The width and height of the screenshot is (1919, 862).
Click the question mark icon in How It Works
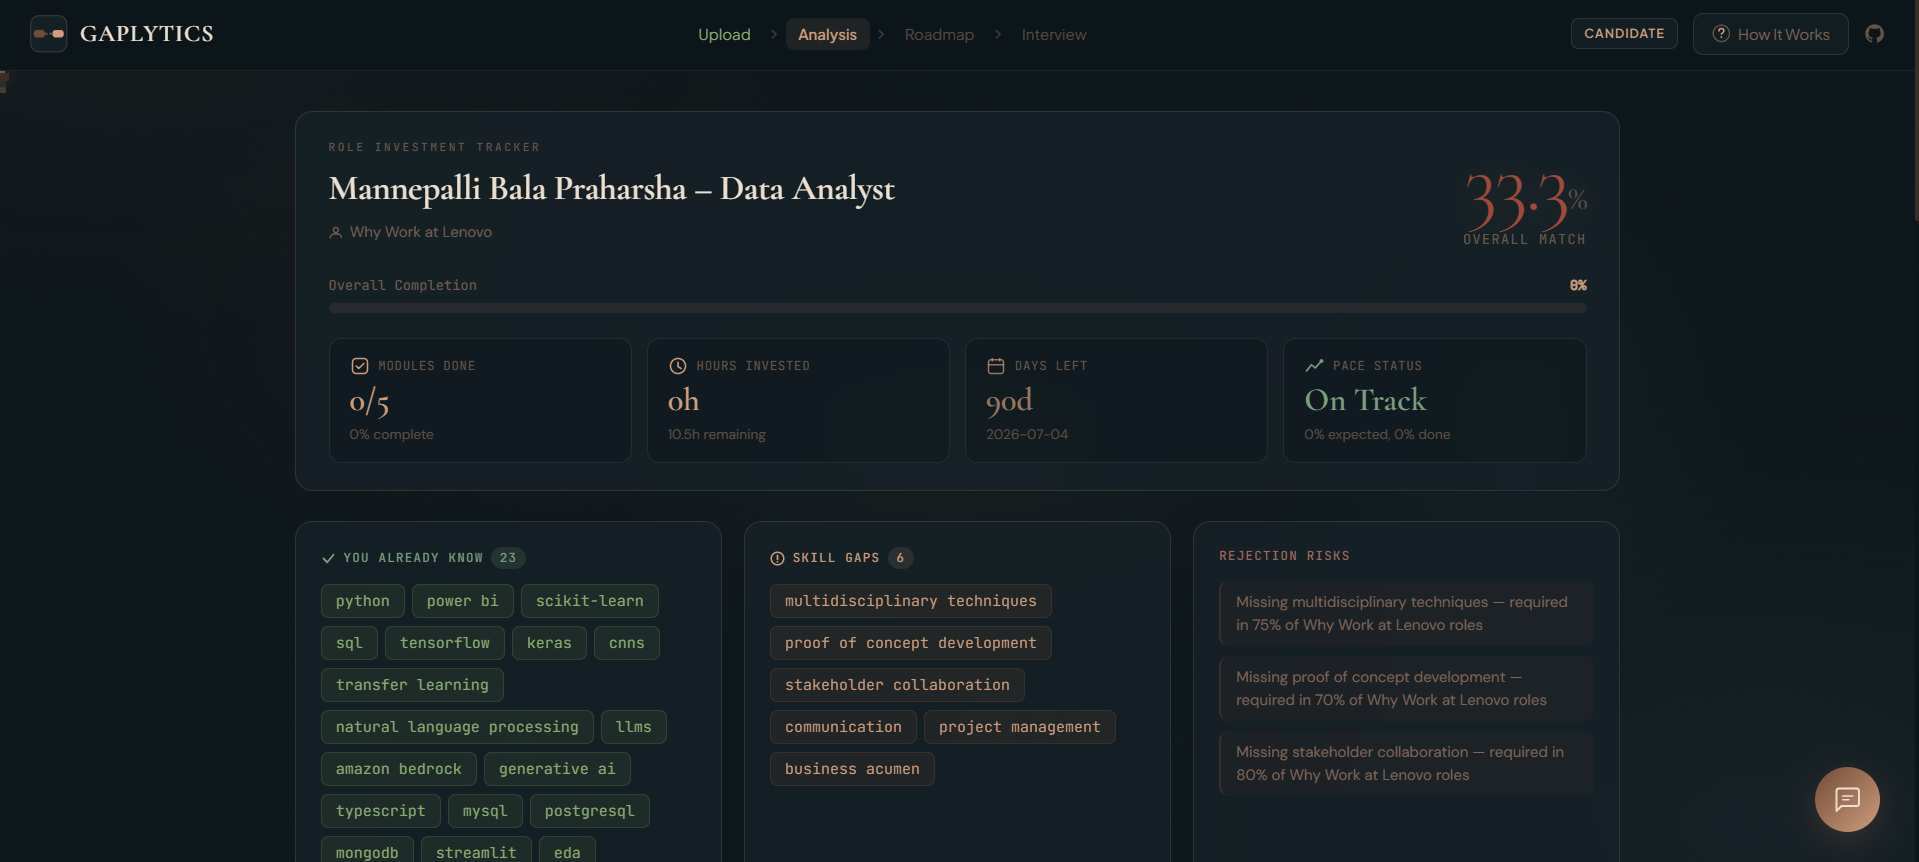pyautogui.click(x=1721, y=34)
